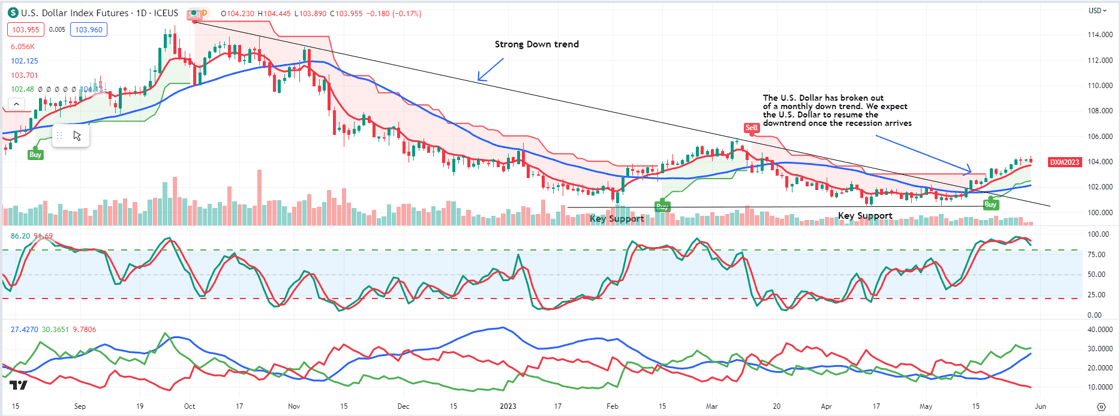Image resolution: width=1120 pixels, height=416 pixels.
Task: Select the Key Support label under February Buy
Action: (x=617, y=218)
